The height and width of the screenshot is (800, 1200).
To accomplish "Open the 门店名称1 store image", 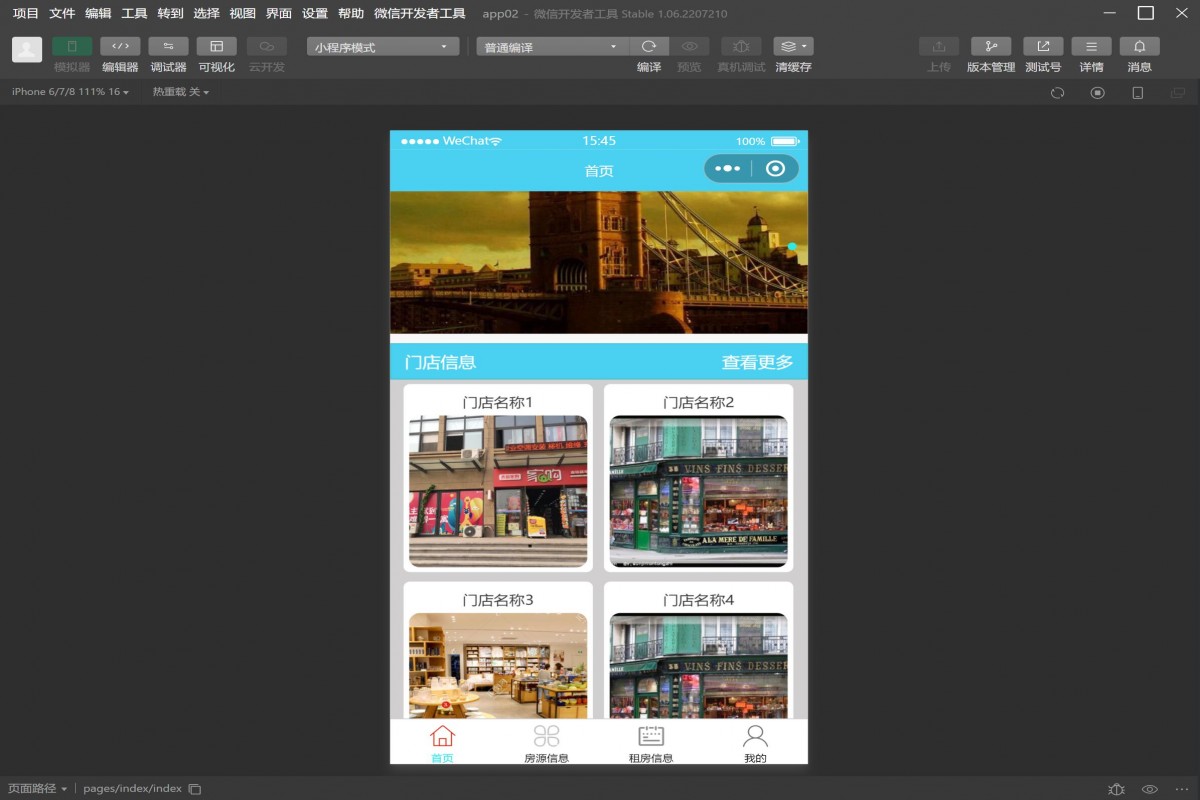I will (x=498, y=492).
